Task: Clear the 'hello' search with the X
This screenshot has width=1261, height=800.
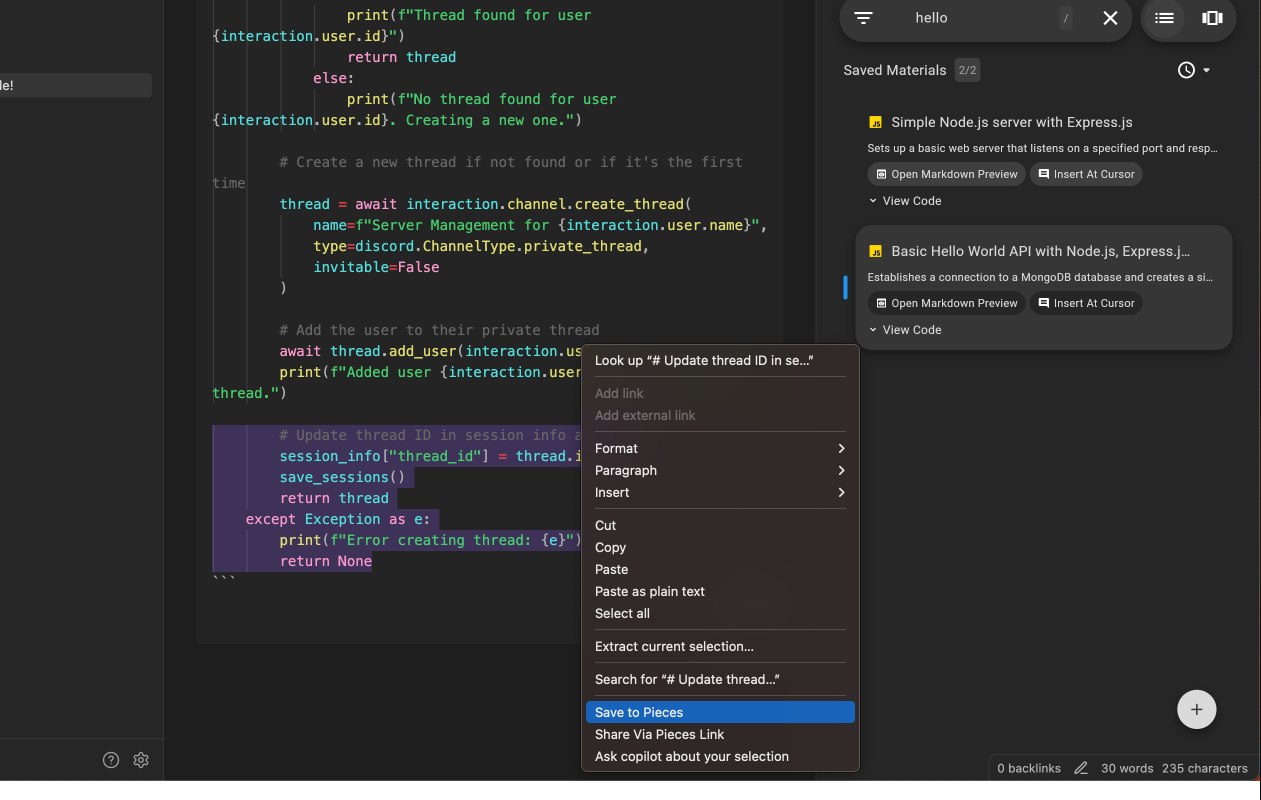Action: tap(1110, 18)
